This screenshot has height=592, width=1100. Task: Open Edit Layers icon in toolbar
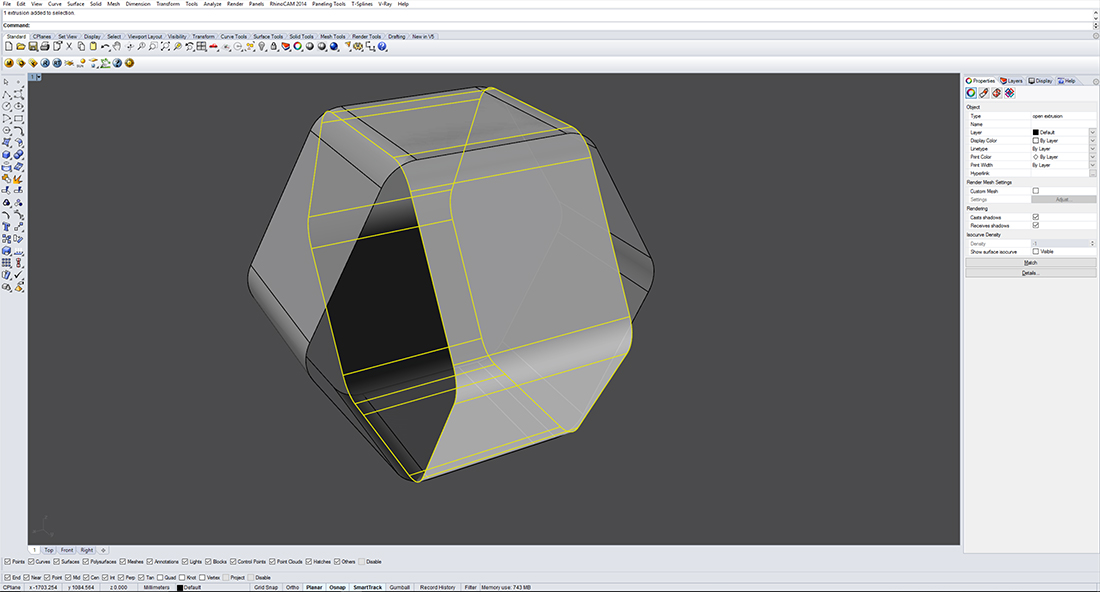pyautogui.click(x=286, y=46)
